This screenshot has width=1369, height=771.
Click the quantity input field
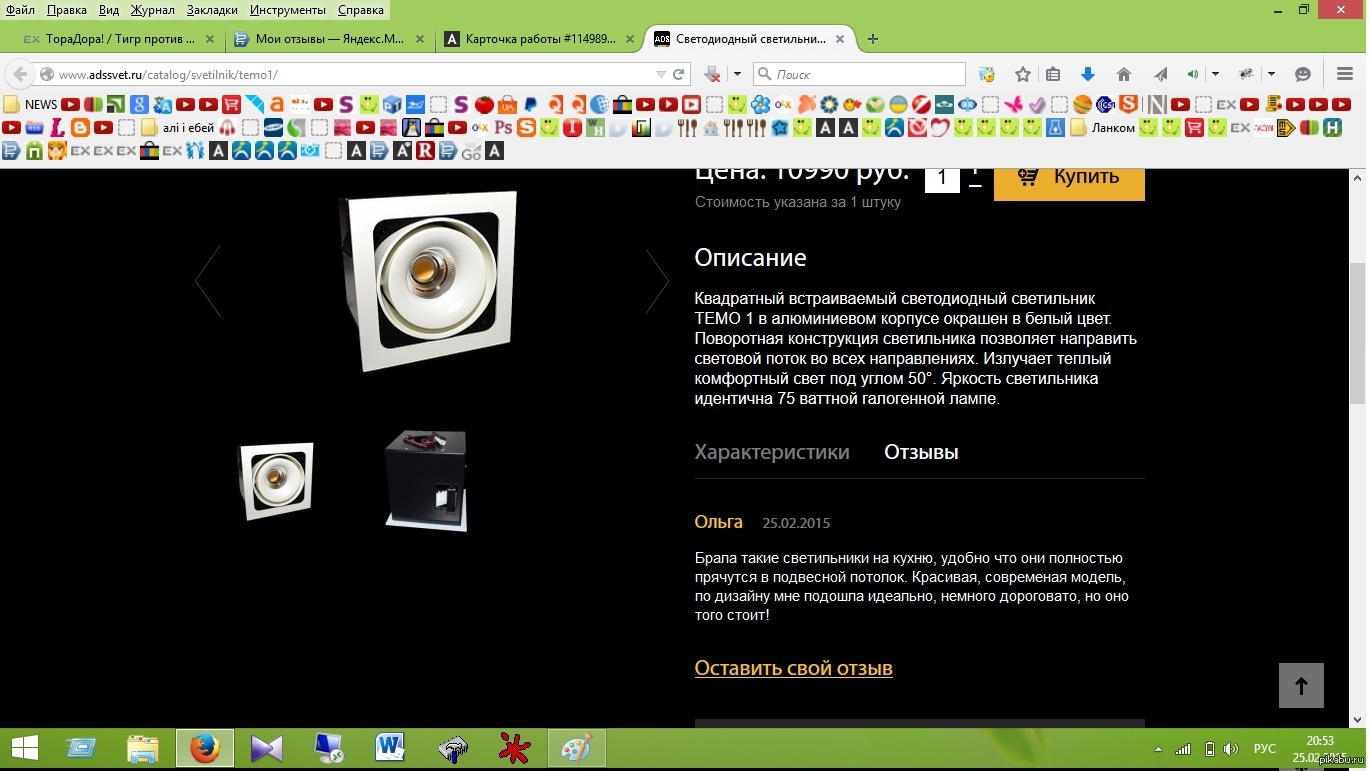pyautogui.click(x=941, y=178)
